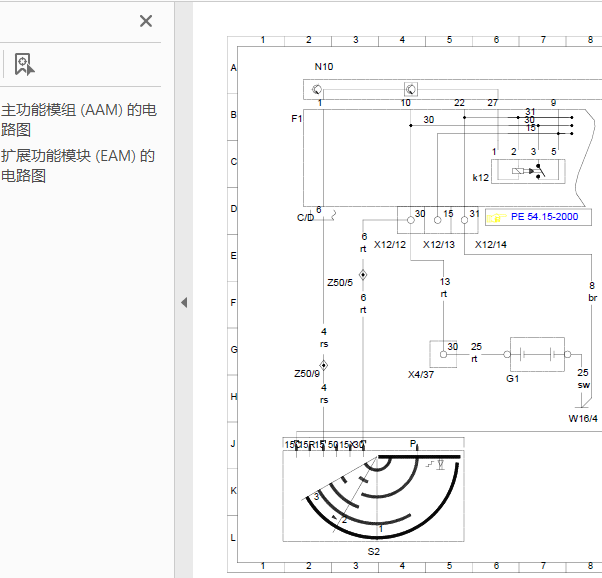This screenshot has height=578, width=602.
Task: Click the W16/4 ground point label
Action: [584, 418]
